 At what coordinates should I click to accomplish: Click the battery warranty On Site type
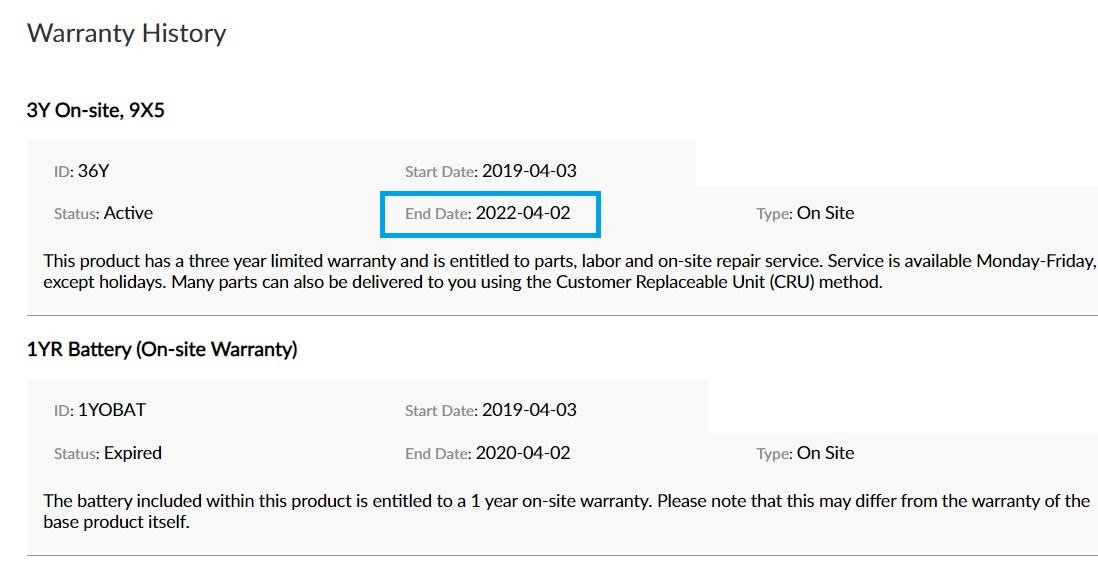coord(826,453)
